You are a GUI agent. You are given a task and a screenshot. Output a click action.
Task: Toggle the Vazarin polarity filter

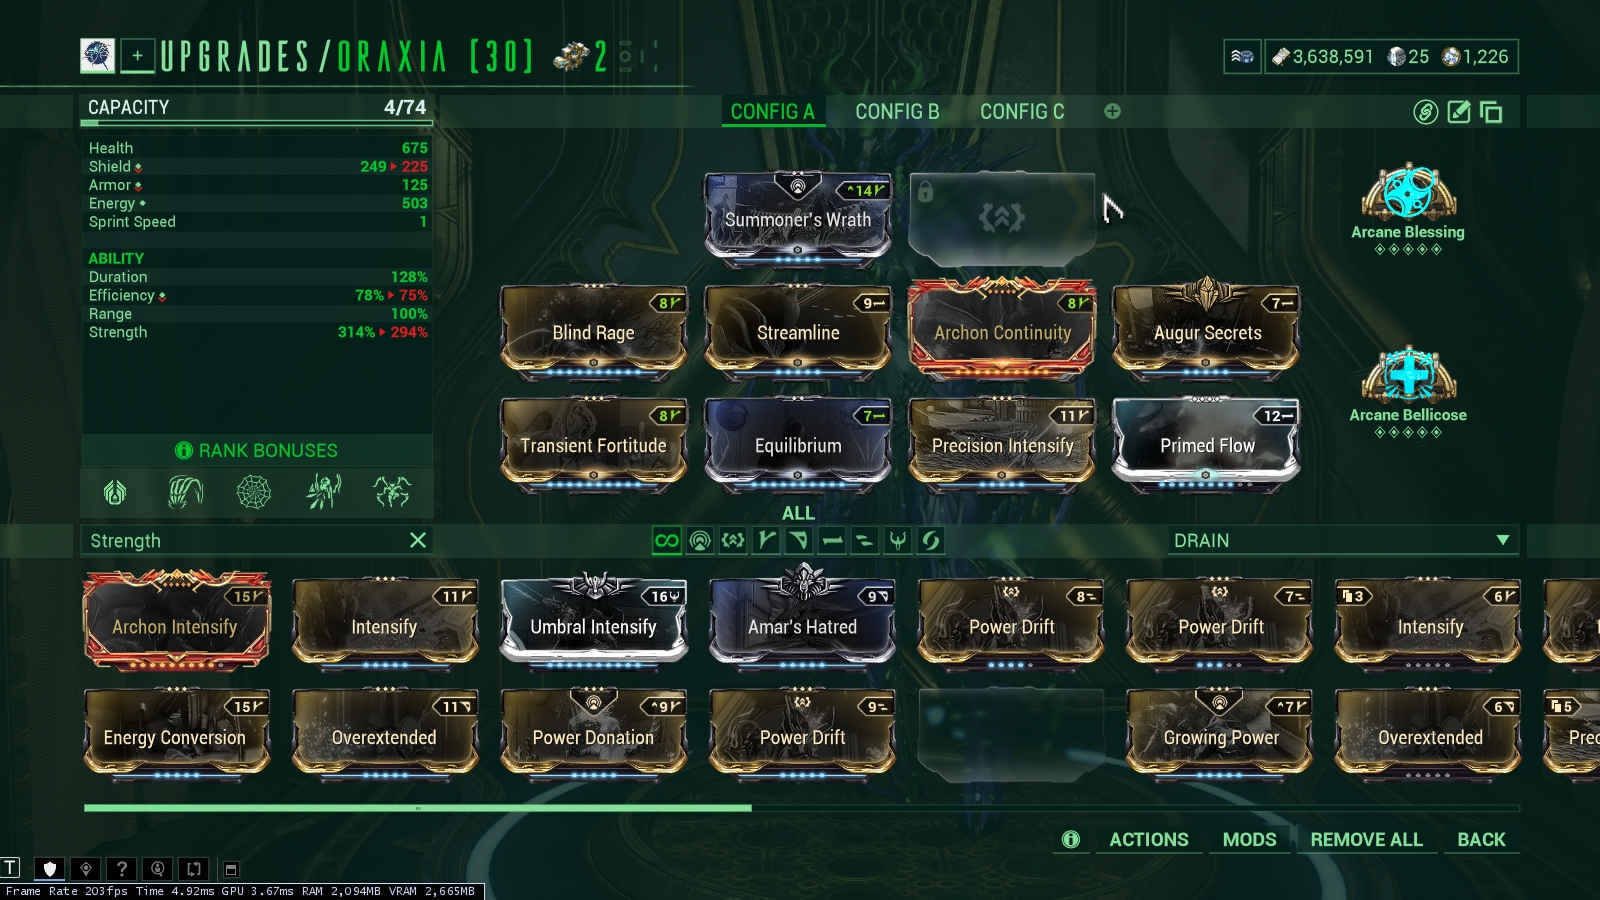click(799, 541)
